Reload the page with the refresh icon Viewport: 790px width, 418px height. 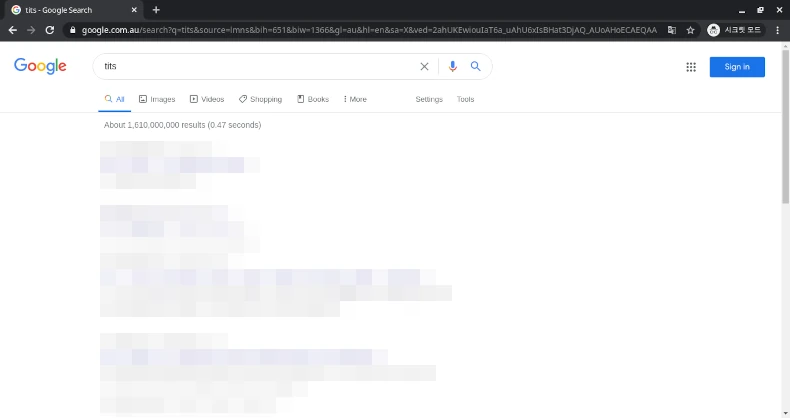49,30
